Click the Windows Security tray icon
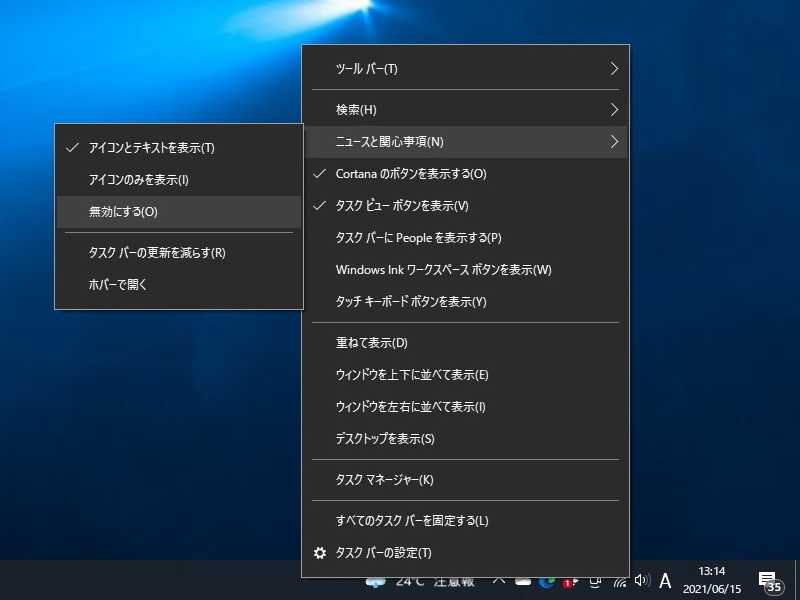 567,582
